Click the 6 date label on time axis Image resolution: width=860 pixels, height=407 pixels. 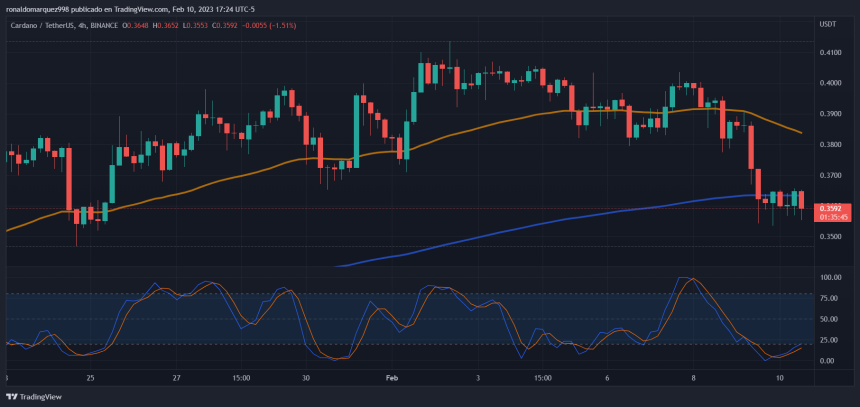tap(607, 378)
